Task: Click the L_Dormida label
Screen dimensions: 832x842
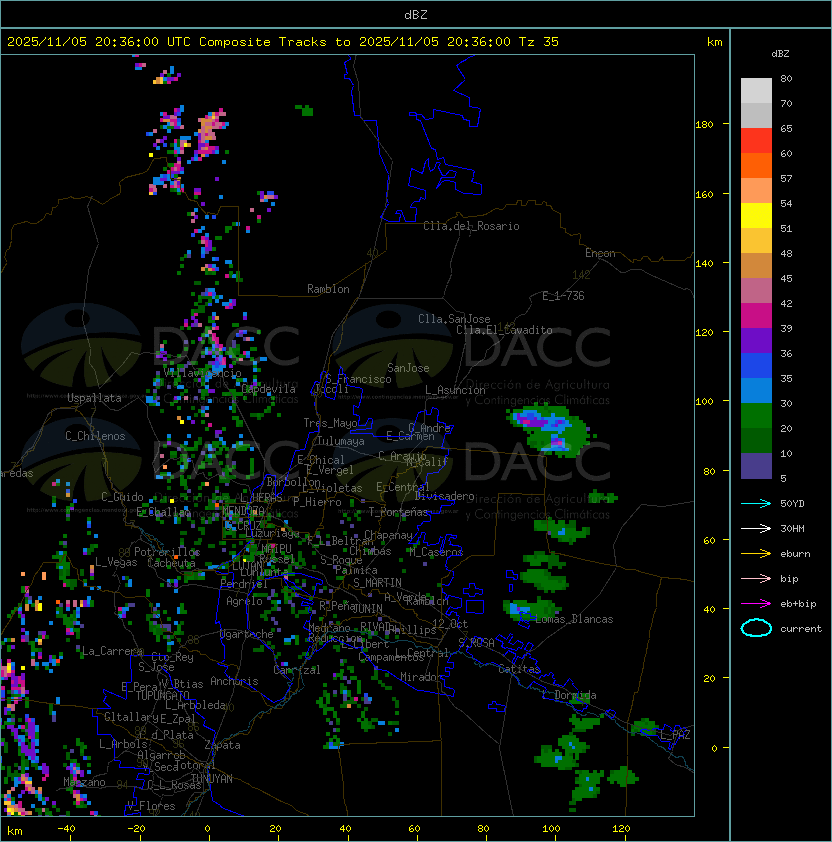Action: click(x=569, y=695)
